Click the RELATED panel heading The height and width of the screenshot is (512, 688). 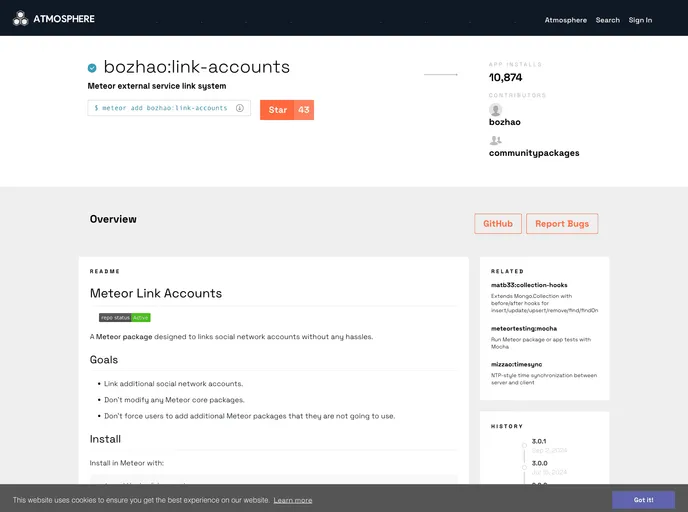point(507,272)
